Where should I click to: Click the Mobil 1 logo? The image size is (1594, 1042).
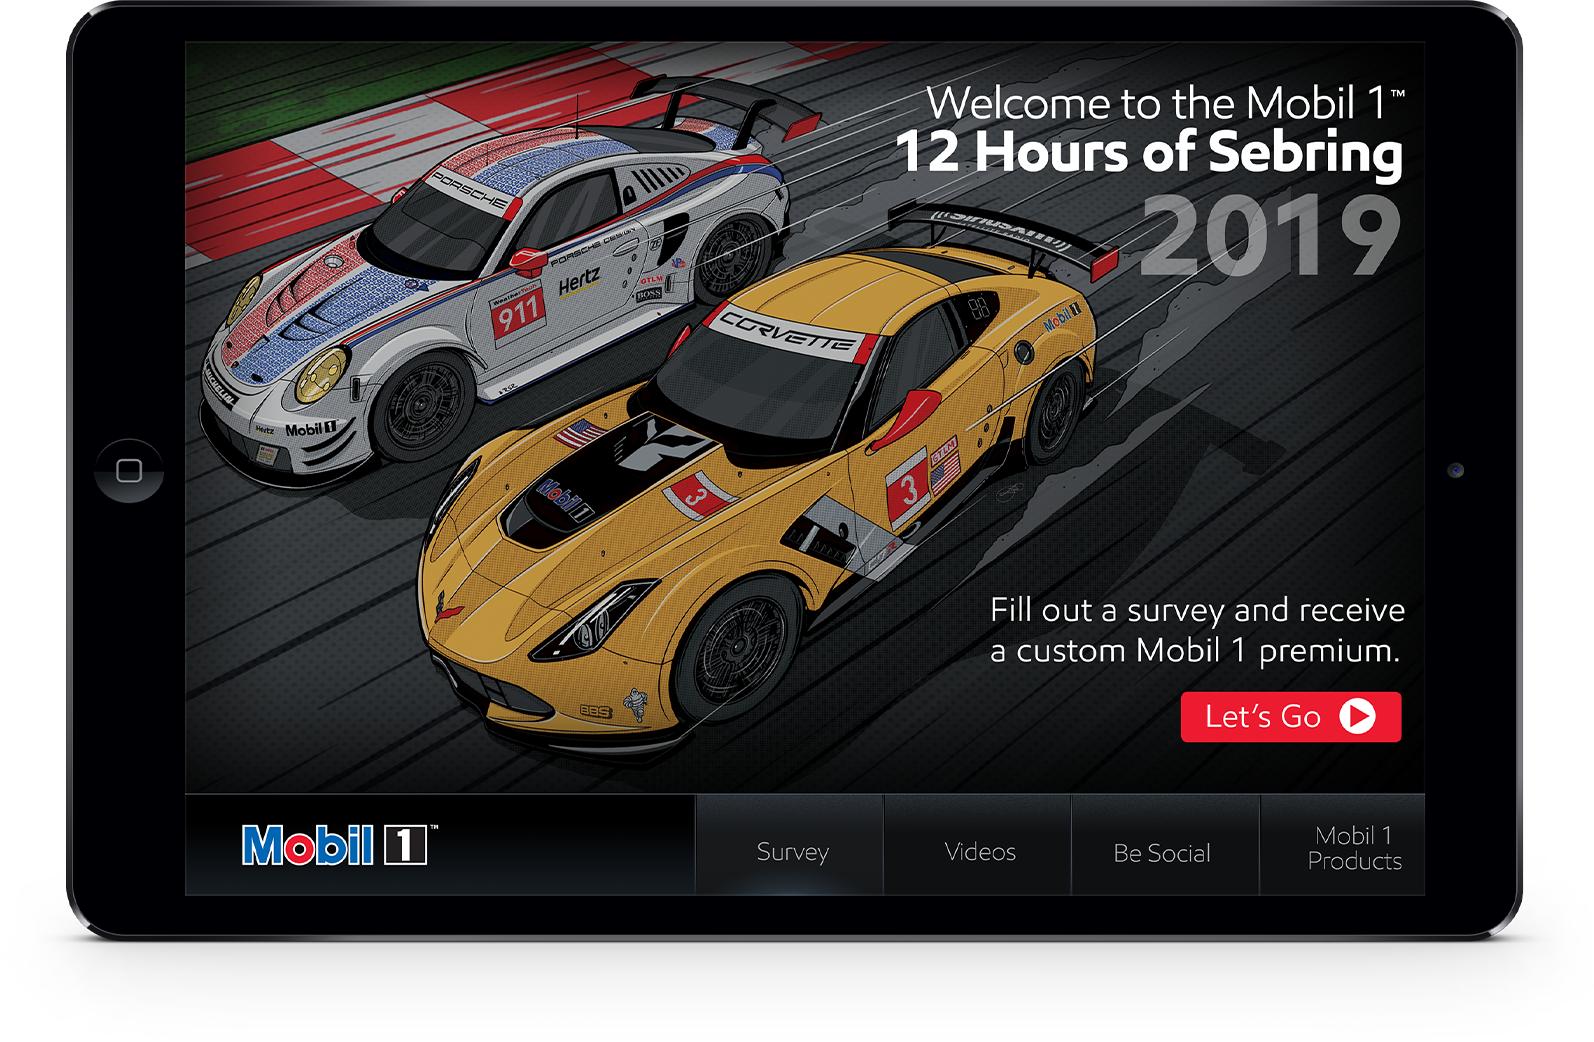coord(339,845)
